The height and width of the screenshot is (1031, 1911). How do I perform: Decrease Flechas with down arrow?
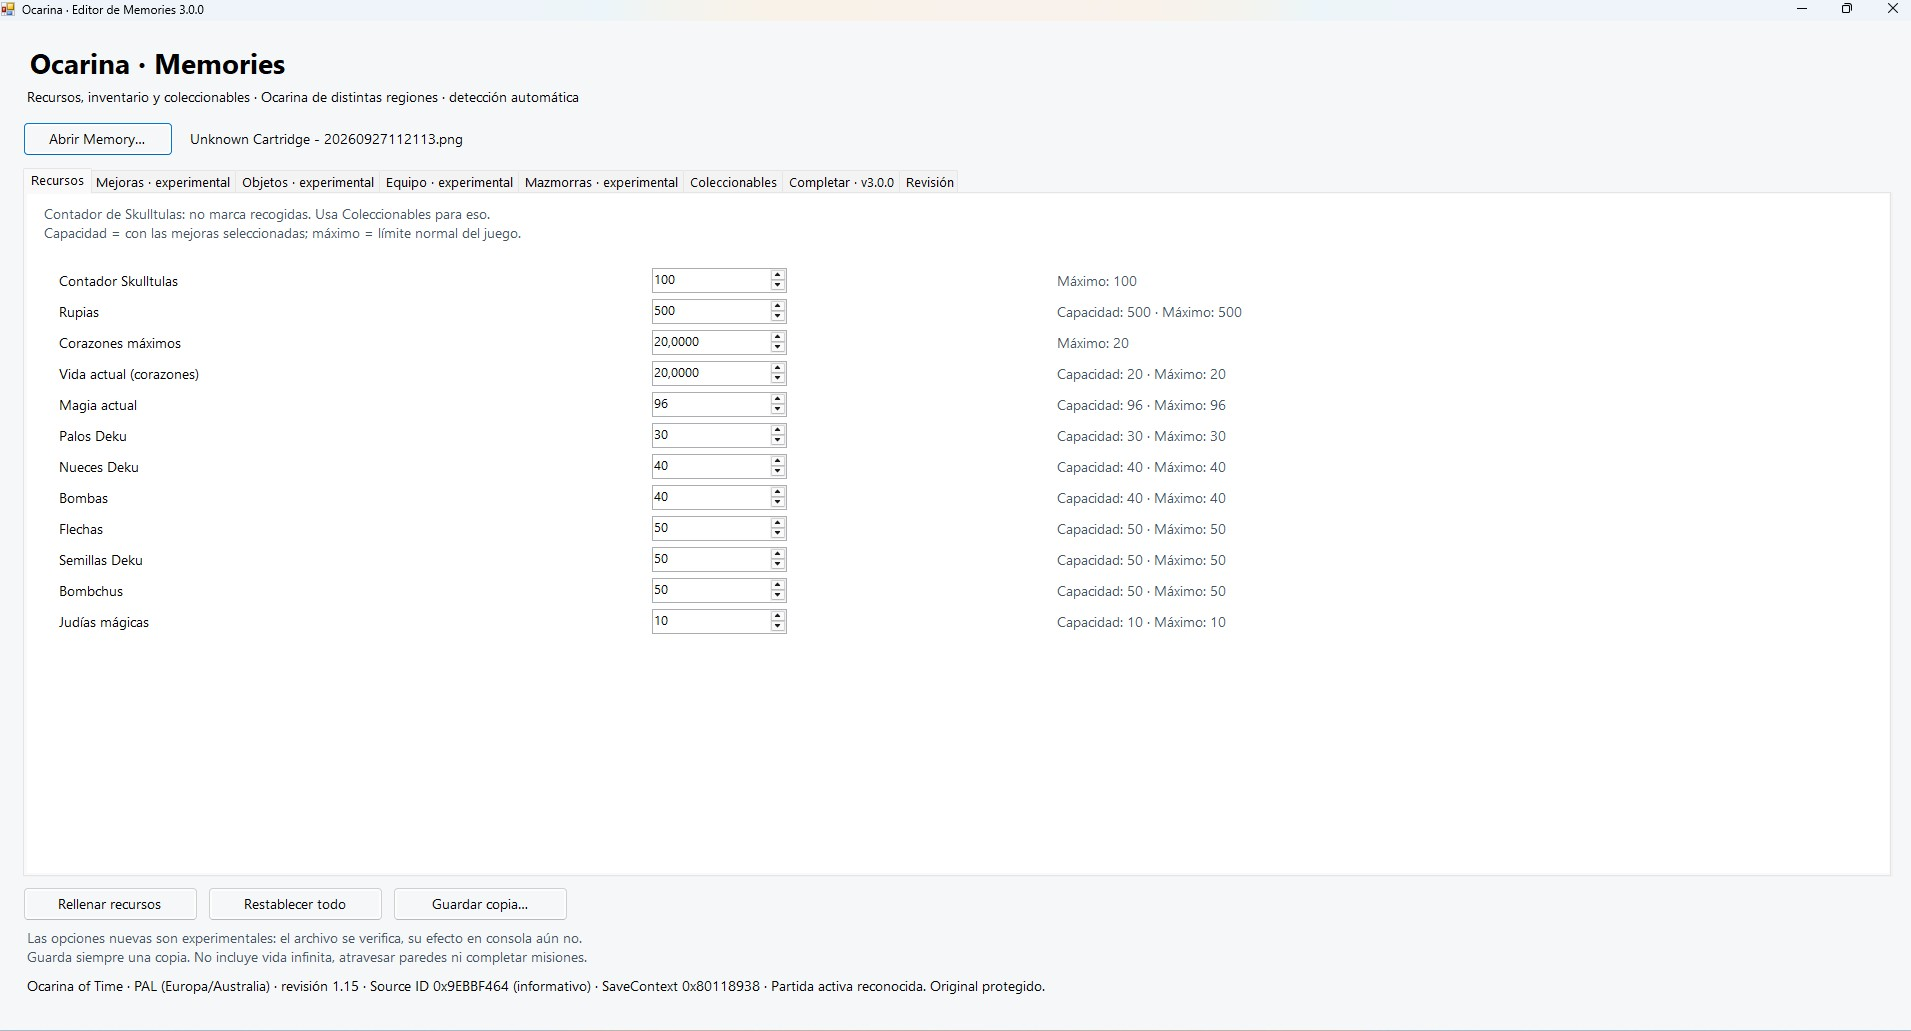[x=778, y=534]
